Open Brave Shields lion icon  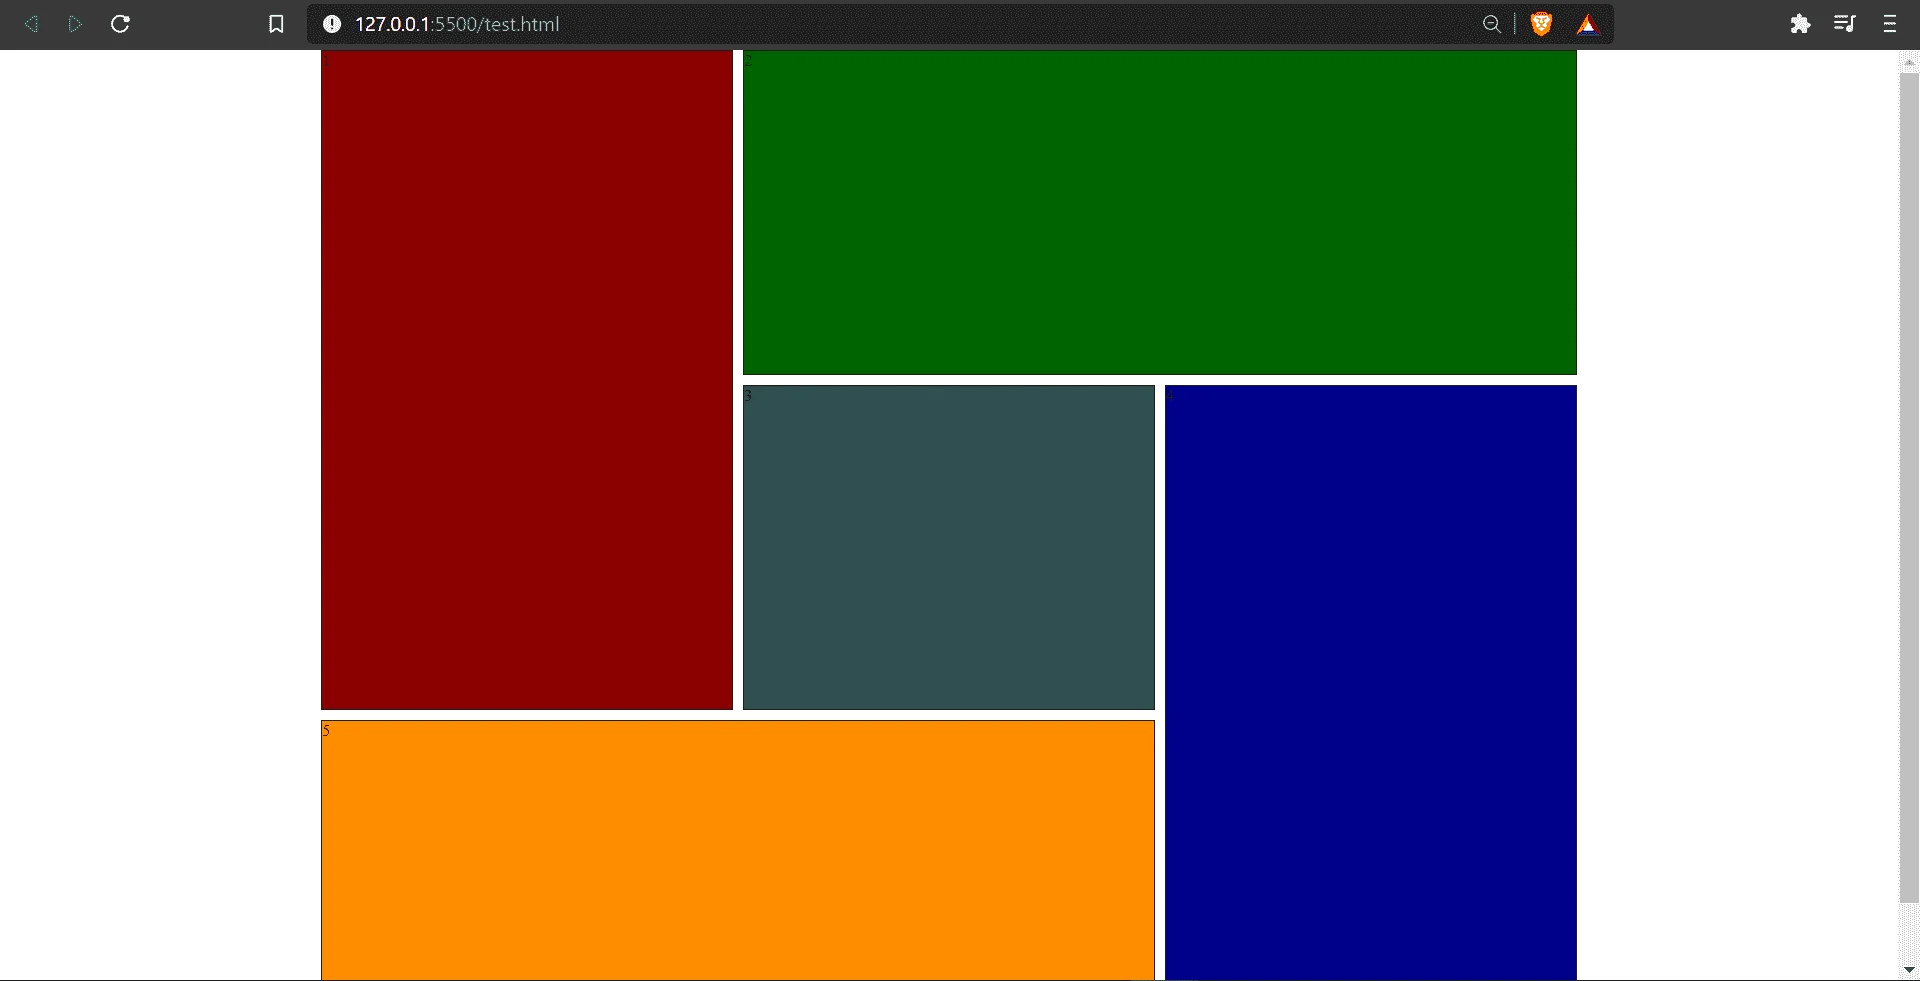1541,24
